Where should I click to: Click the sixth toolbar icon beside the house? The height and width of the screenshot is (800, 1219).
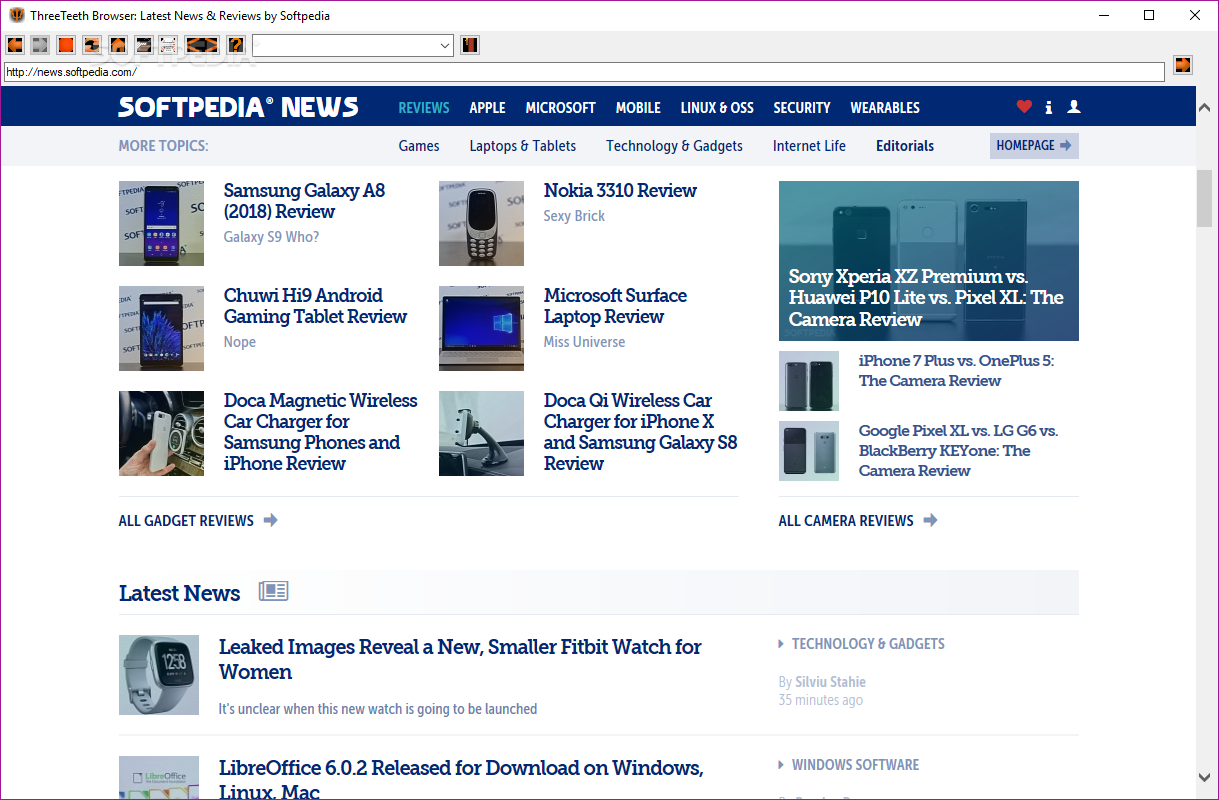144,45
